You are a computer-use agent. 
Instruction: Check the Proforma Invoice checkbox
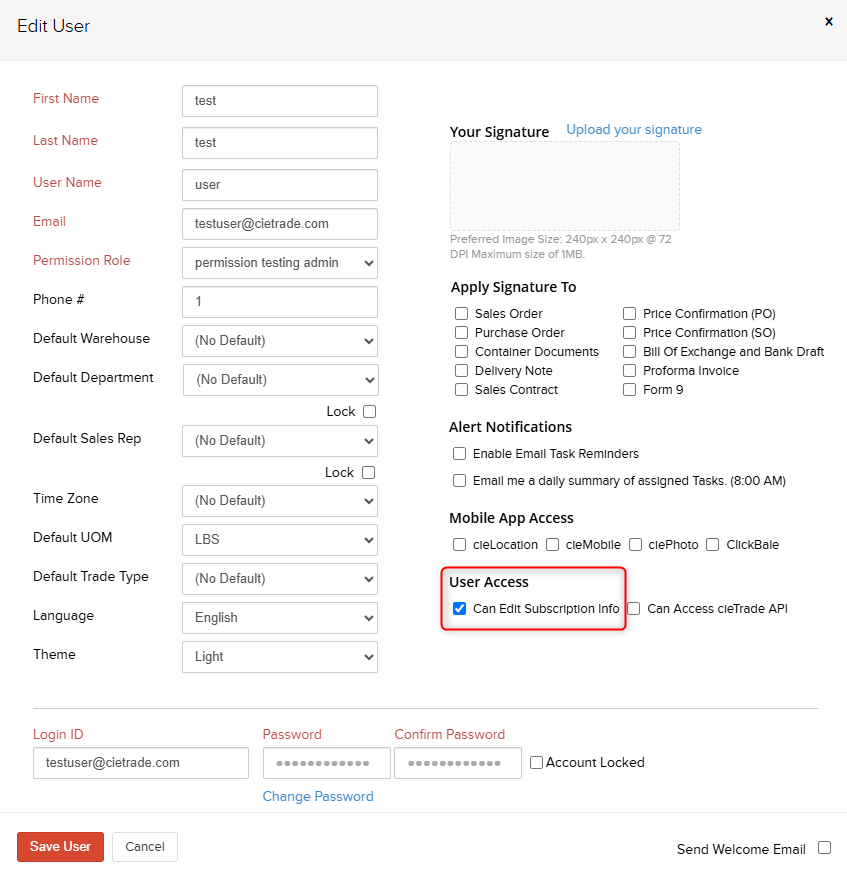pyautogui.click(x=629, y=371)
